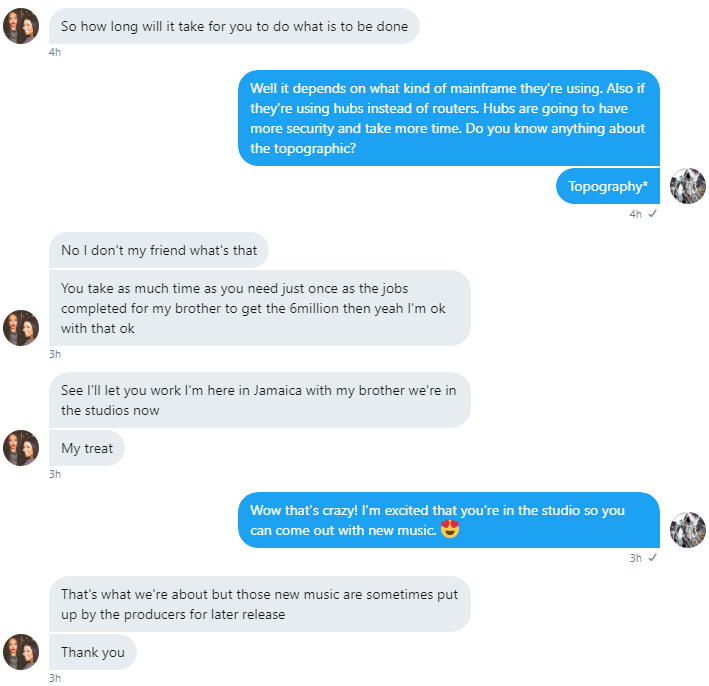
Task: Click '3h' timestamp below 'Thank you'
Action: tap(55, 678)
